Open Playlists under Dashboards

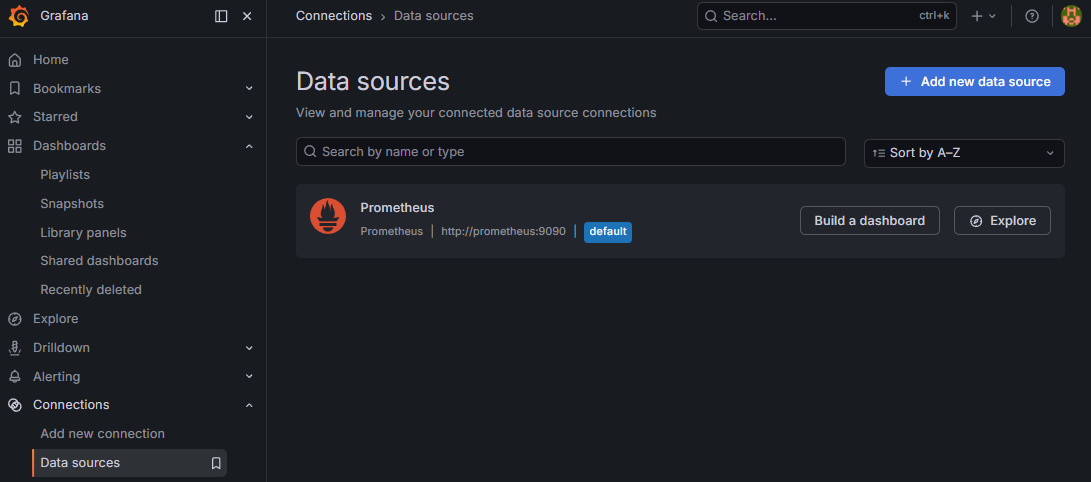(x=65, y=175)
